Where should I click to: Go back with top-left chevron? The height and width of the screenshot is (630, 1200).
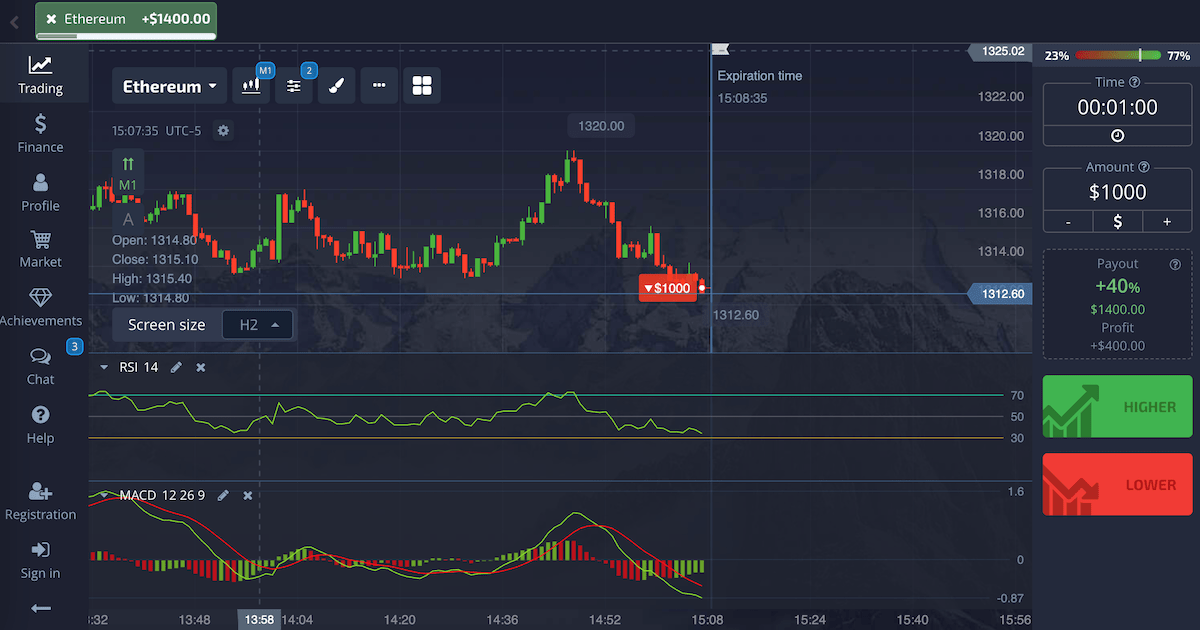click(x=14, y=21)
